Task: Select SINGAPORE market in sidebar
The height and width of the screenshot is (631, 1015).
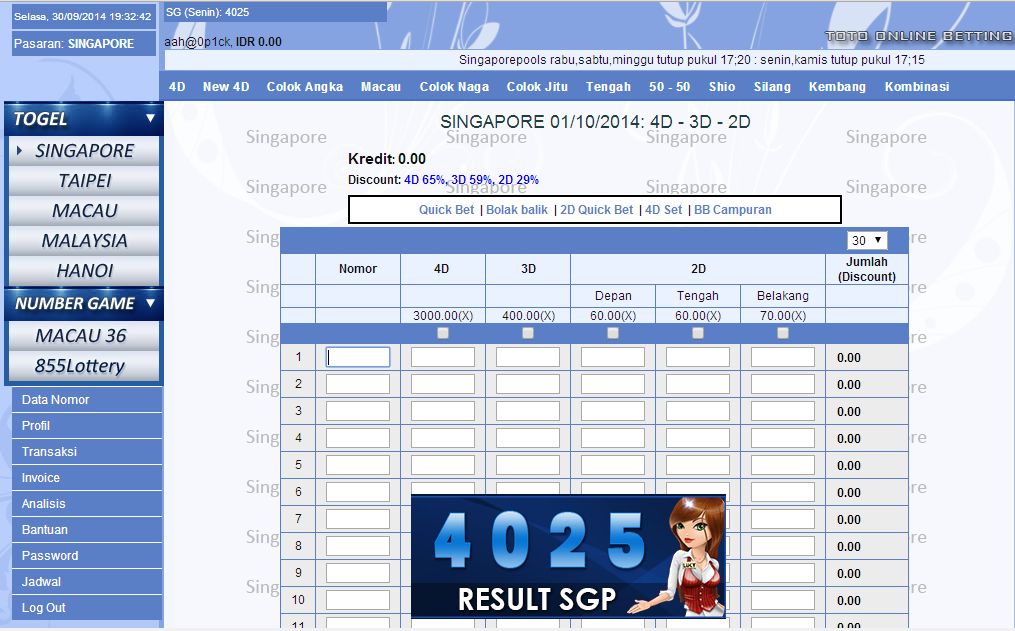Action: click(x=84, y=151)
